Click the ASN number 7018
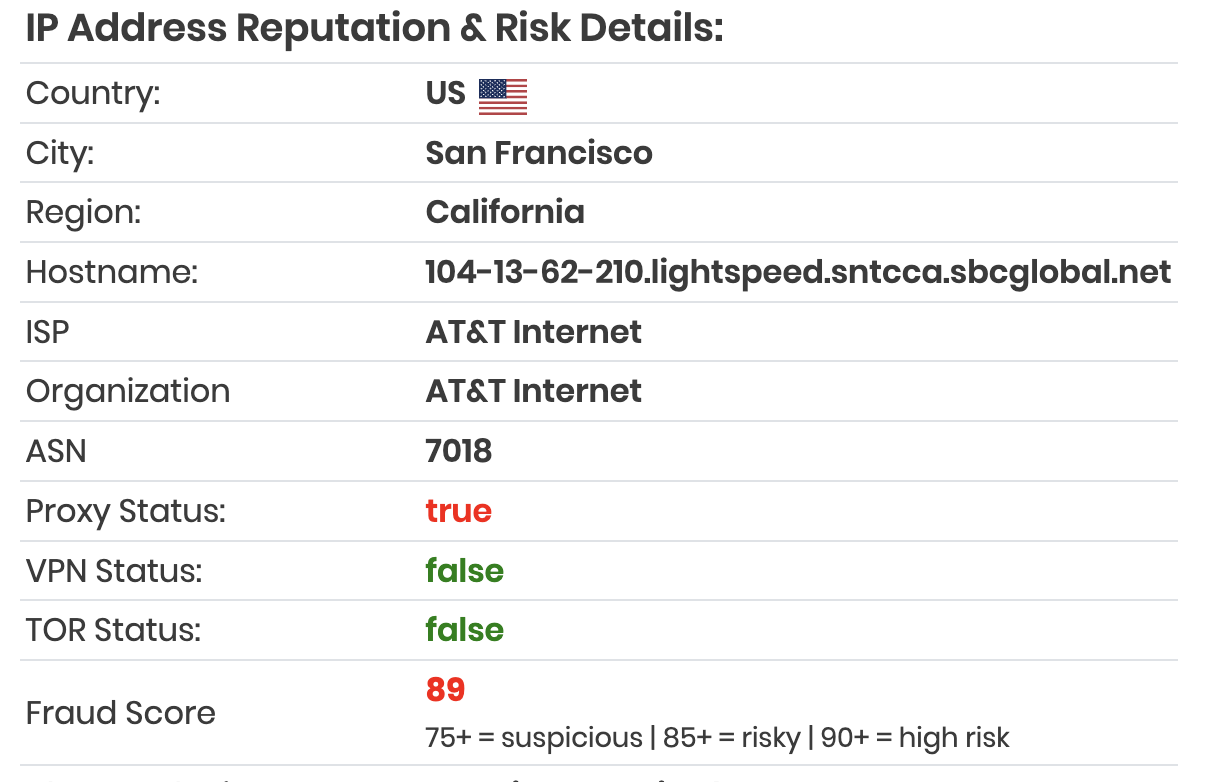The image size is (1222, 782). pos(459,451)
